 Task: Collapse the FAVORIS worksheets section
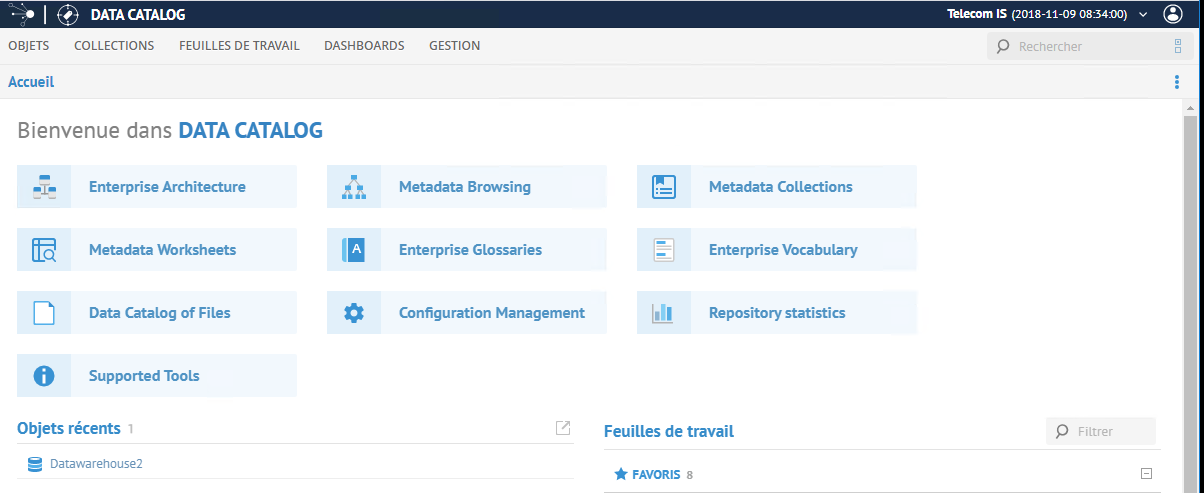tap(1147, 474)
